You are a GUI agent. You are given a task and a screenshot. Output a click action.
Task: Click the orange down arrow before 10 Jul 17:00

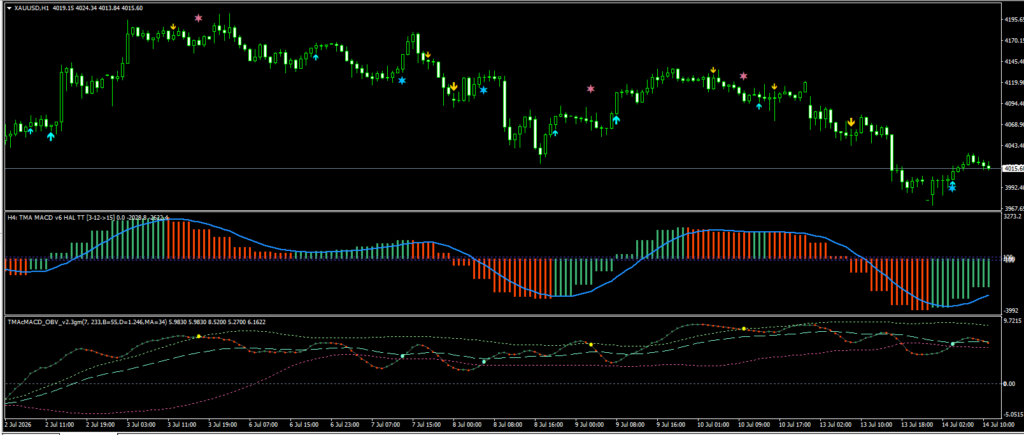pyautogui.click(x=774, y=86)
